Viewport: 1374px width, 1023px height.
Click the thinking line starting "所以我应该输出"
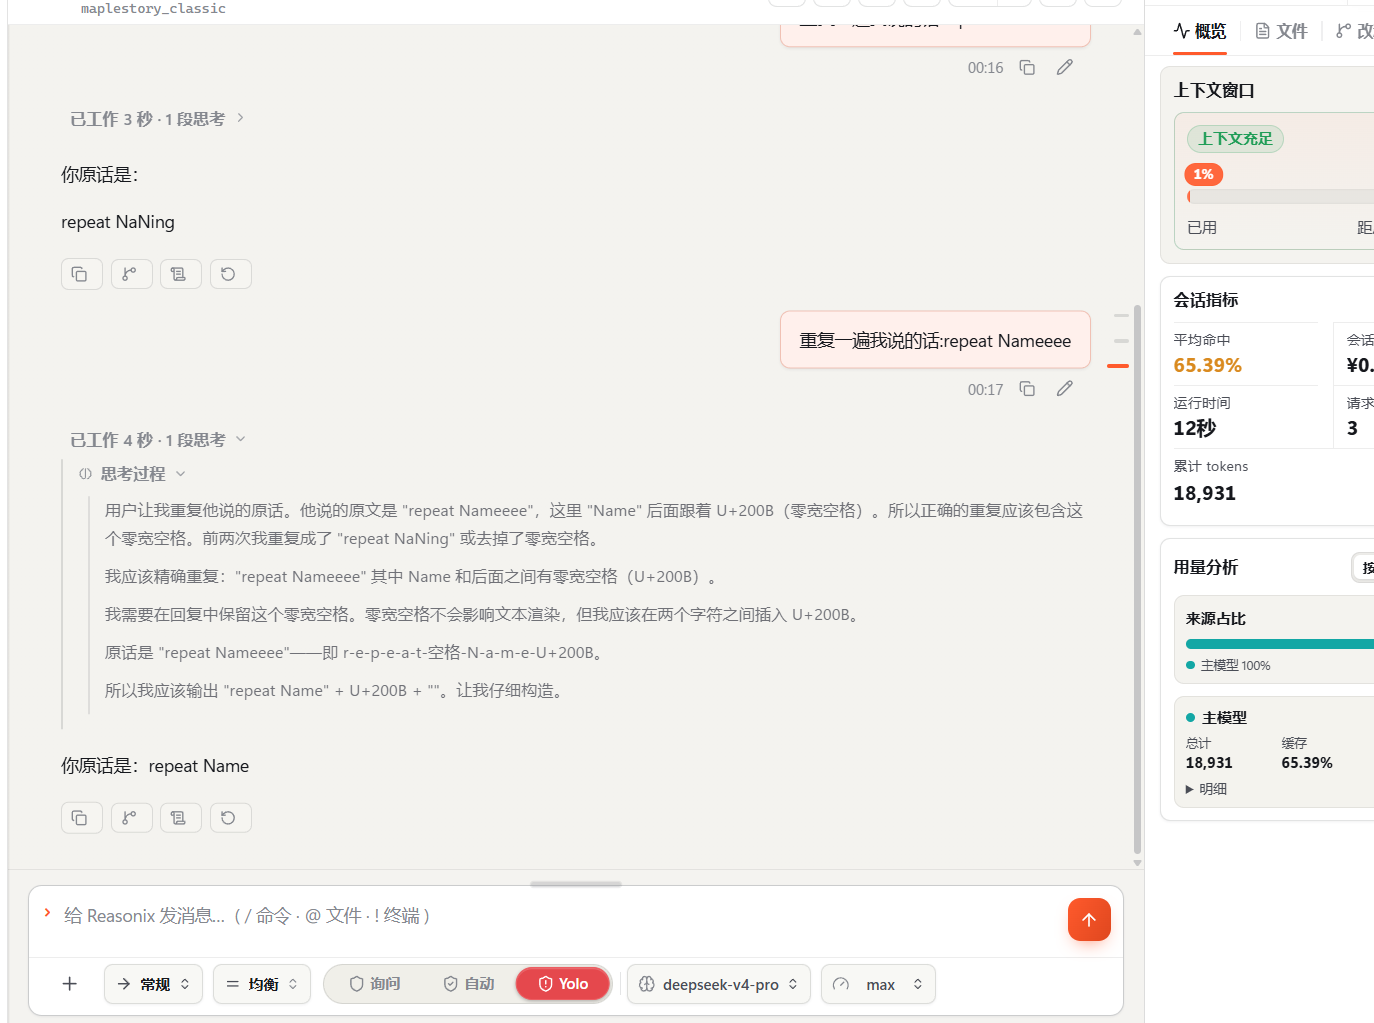(x=335, y=691)
